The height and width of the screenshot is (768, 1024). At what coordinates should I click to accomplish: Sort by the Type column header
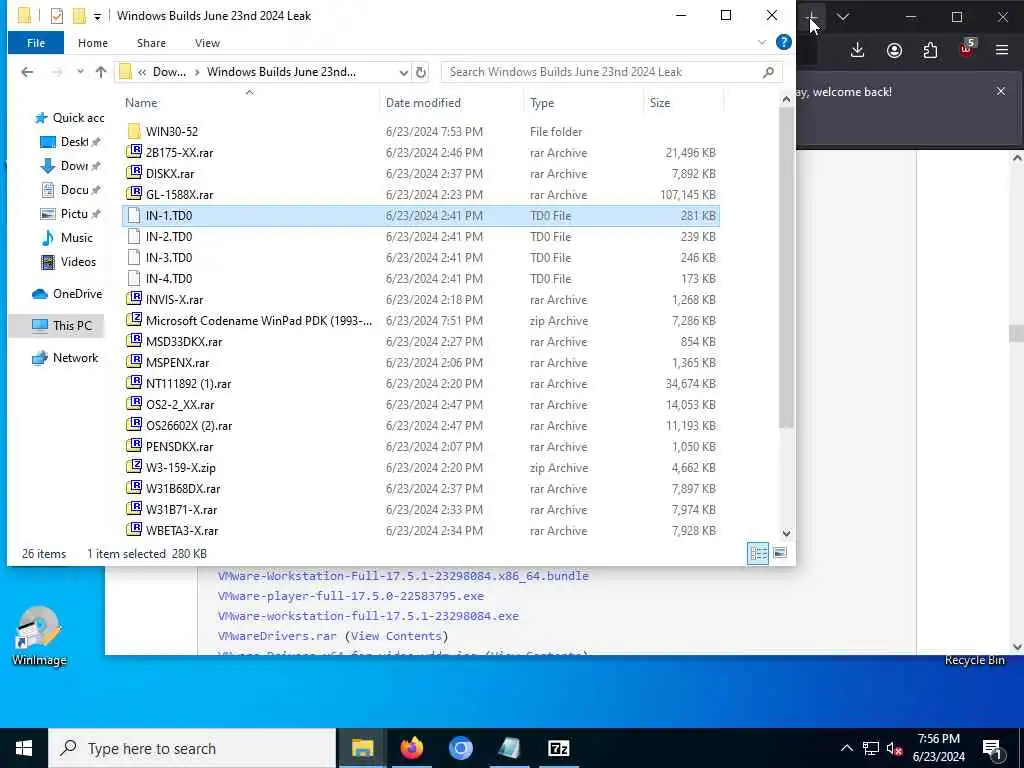click(x=542, y=103)
